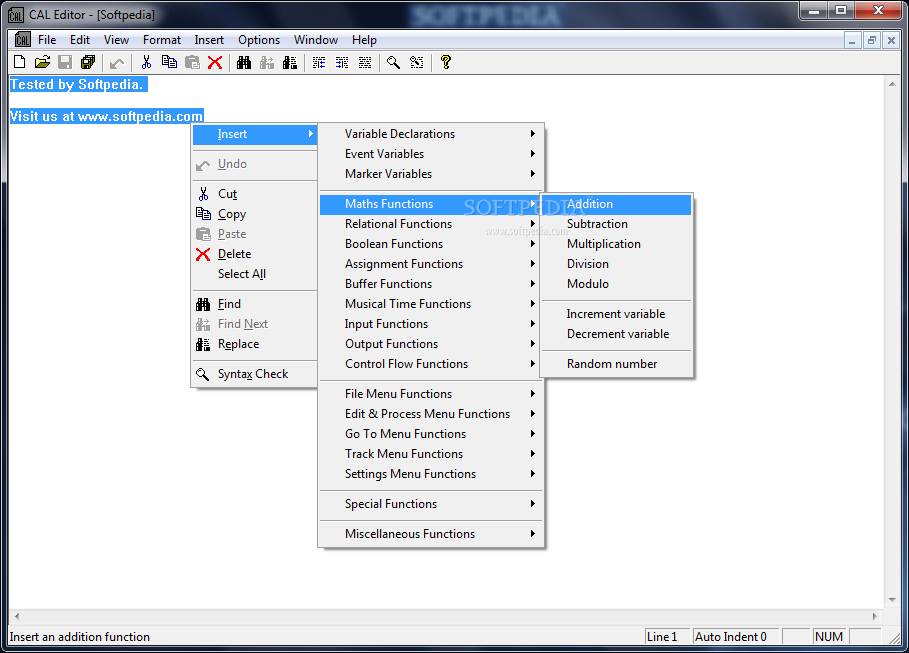Click the vertical scrollbar down arrow
This screenshot has width=909, height=653.
click(892, 600)
